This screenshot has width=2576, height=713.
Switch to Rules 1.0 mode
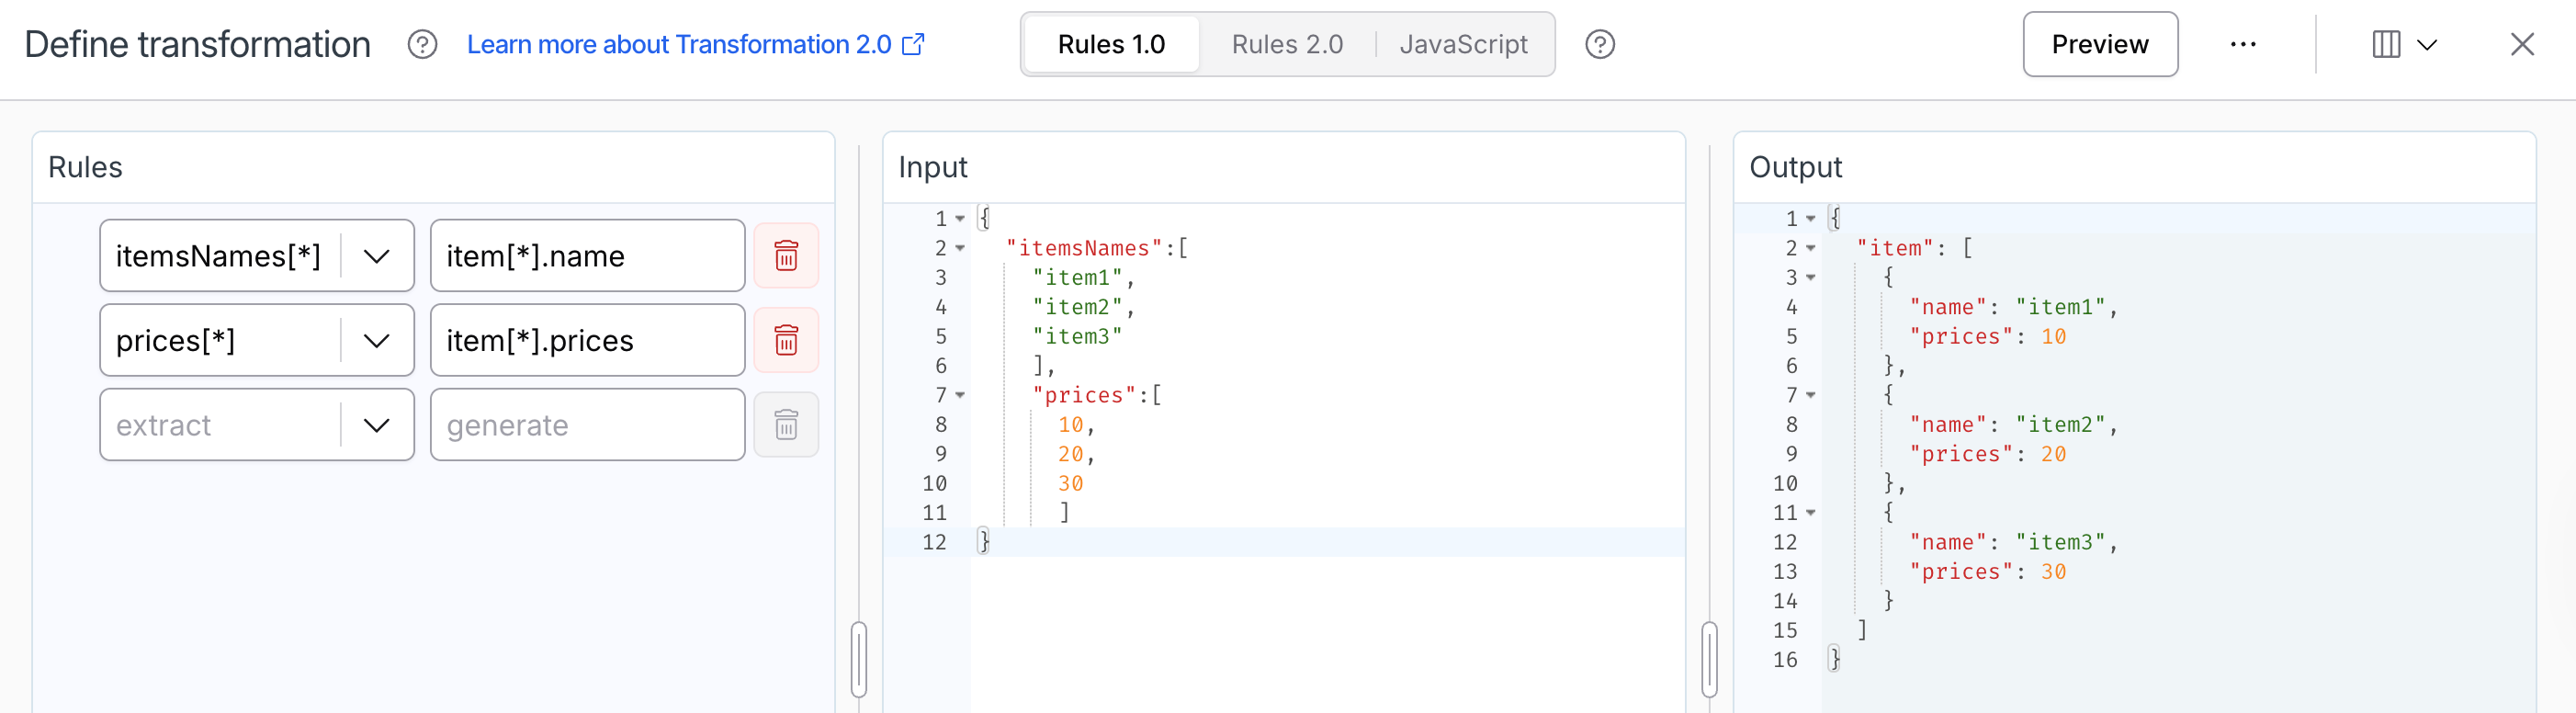1111,45
